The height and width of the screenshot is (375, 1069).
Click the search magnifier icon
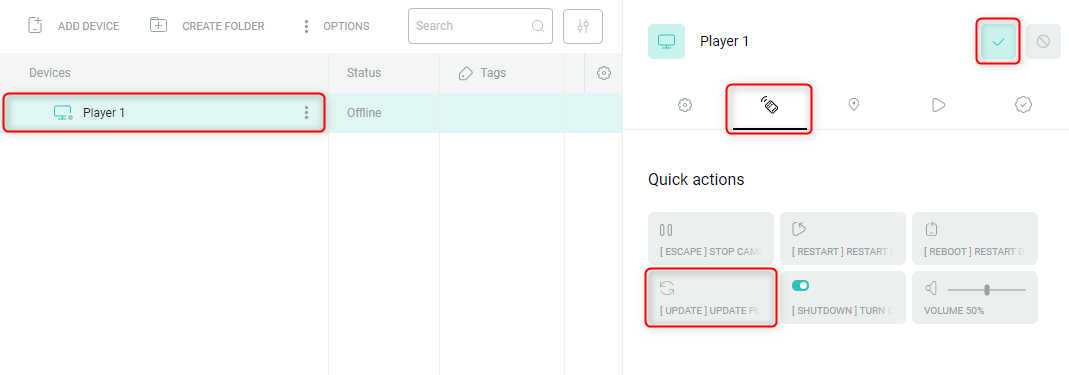[538, 27]
